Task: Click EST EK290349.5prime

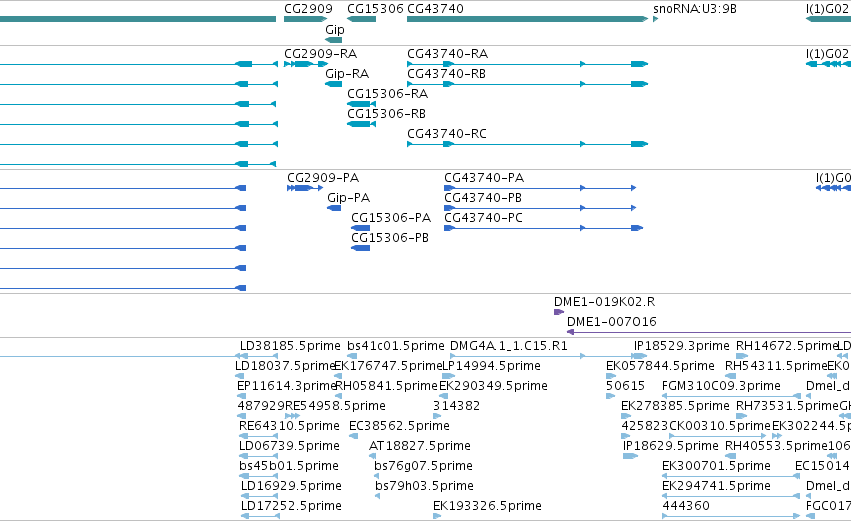Action: 493,386
